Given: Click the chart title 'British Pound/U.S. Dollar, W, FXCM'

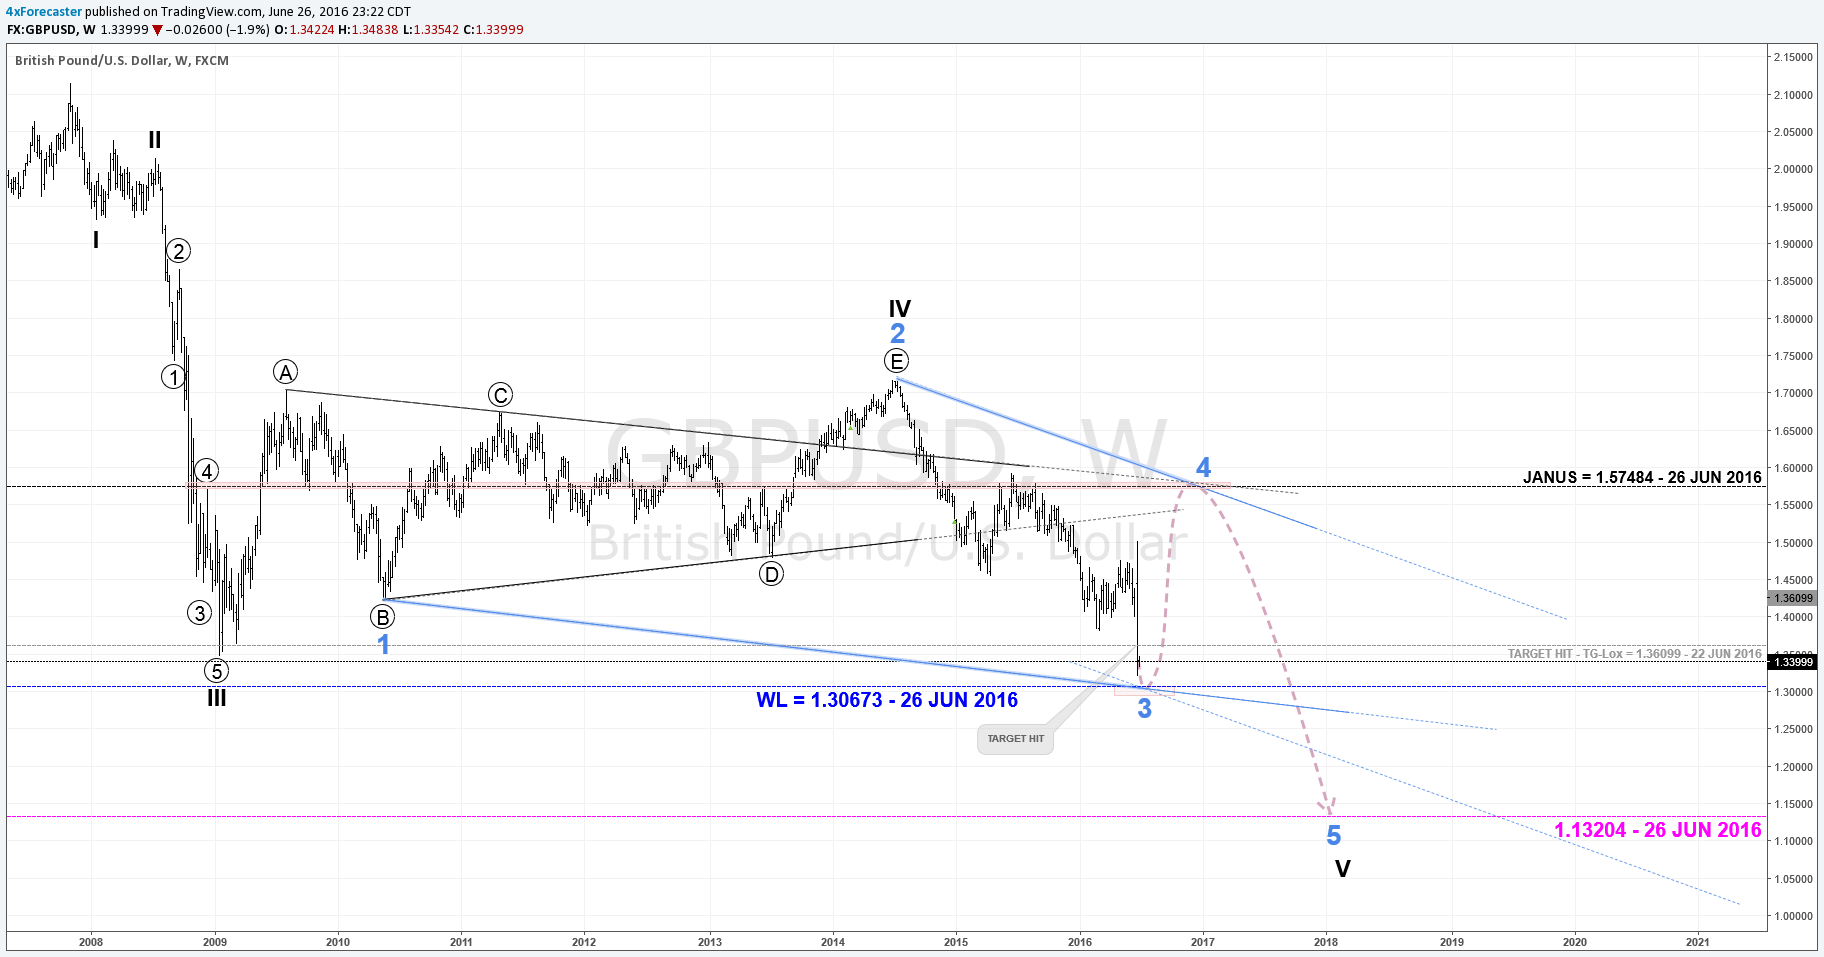Looking at the screenshot, I should (122, 61).
